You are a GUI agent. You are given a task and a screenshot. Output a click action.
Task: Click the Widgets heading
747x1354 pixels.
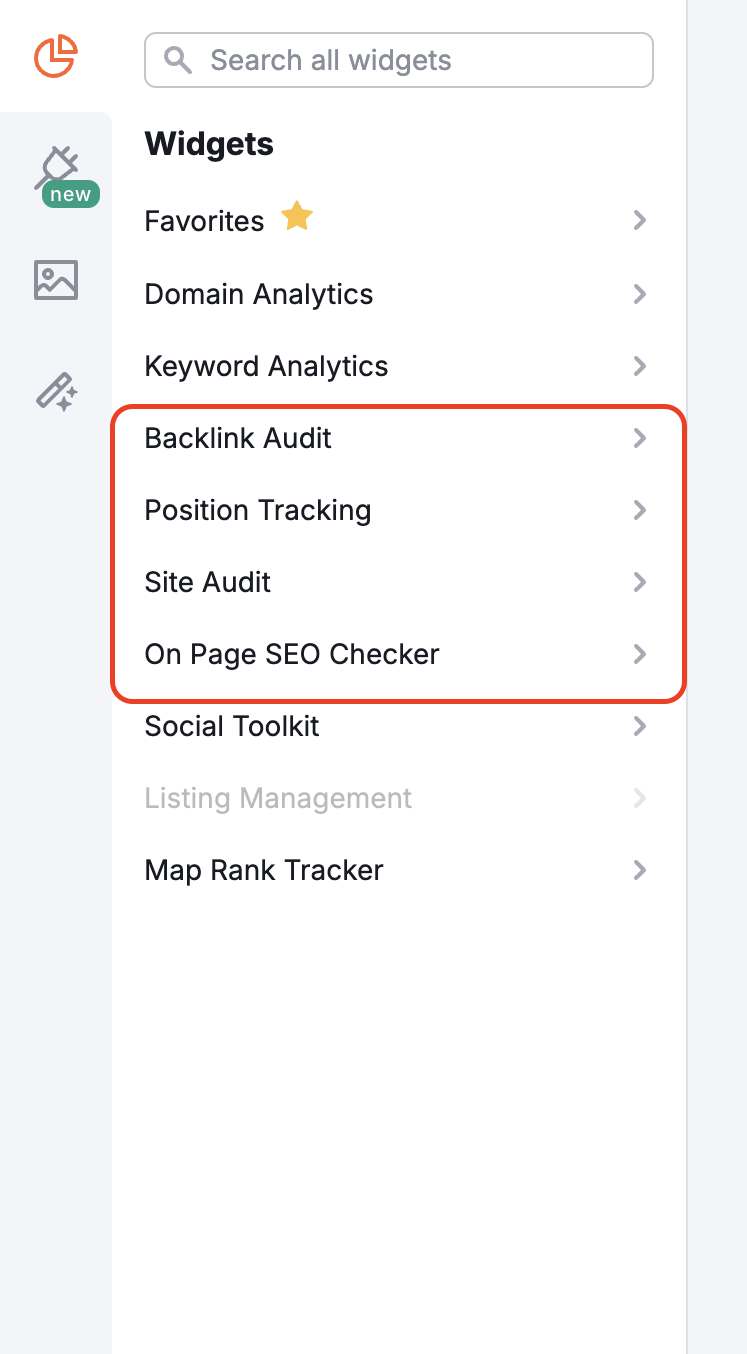[208, 143]
